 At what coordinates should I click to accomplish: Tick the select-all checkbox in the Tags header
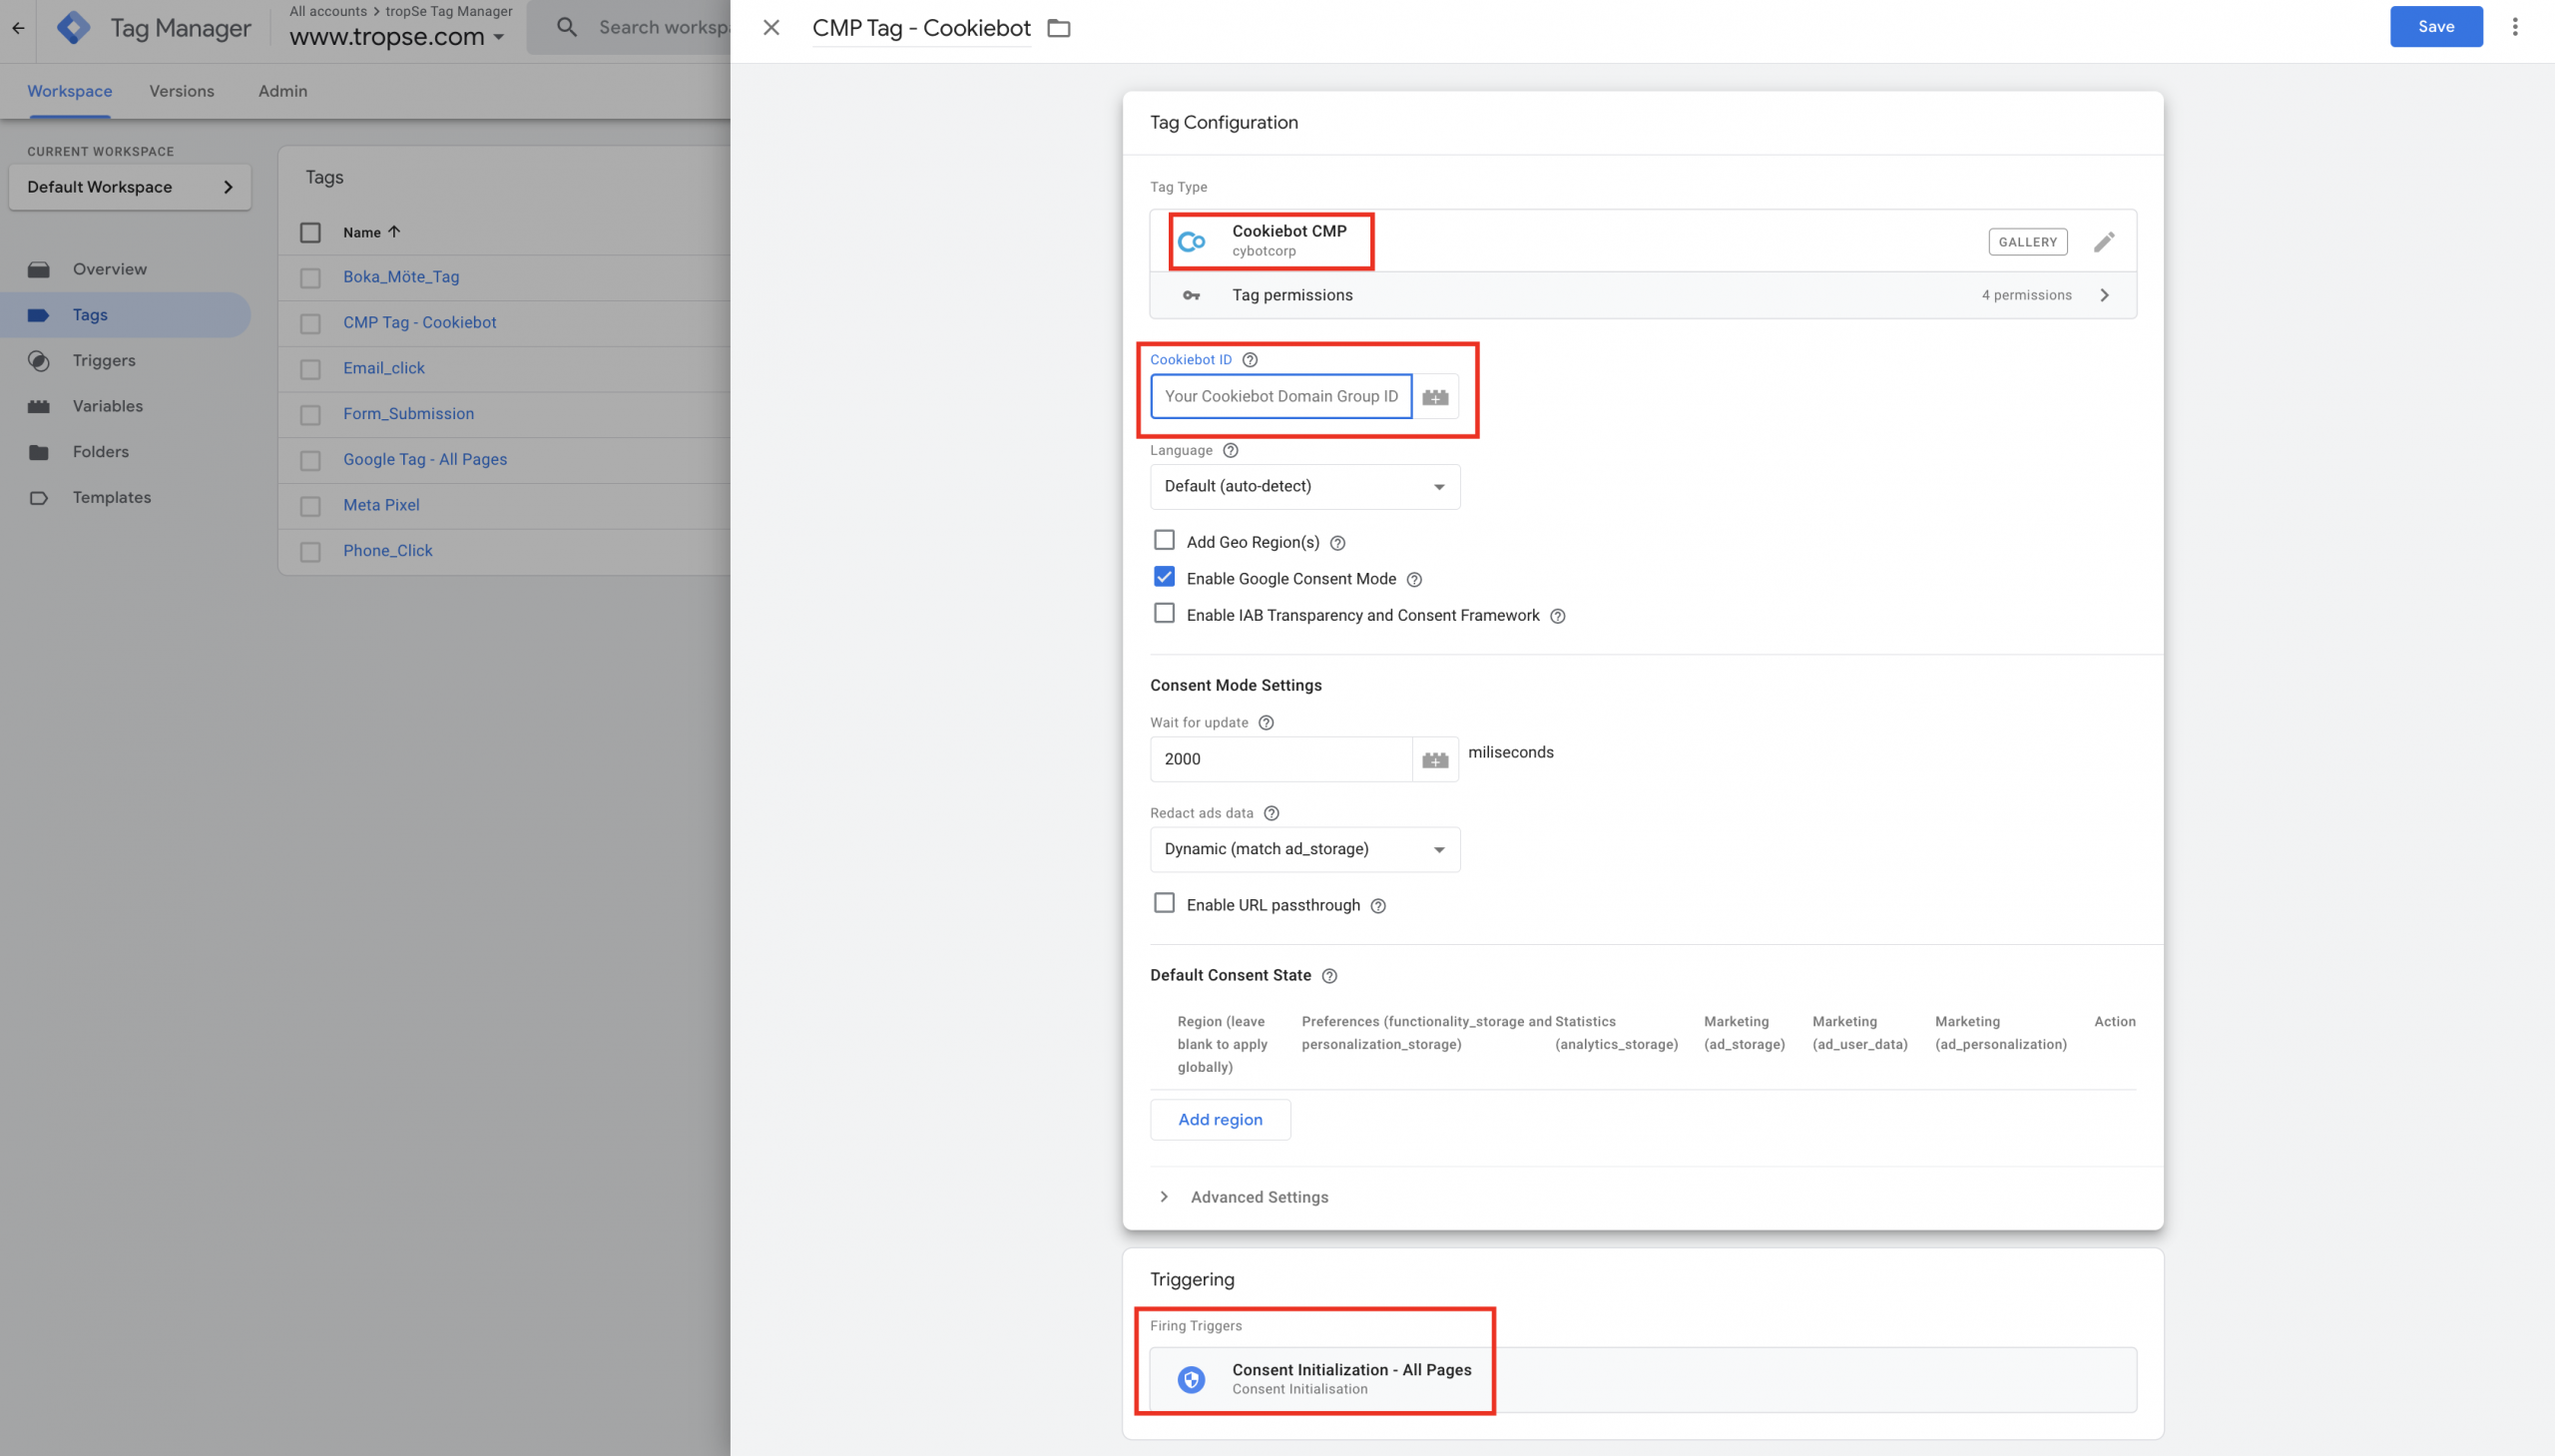[310, 232]
